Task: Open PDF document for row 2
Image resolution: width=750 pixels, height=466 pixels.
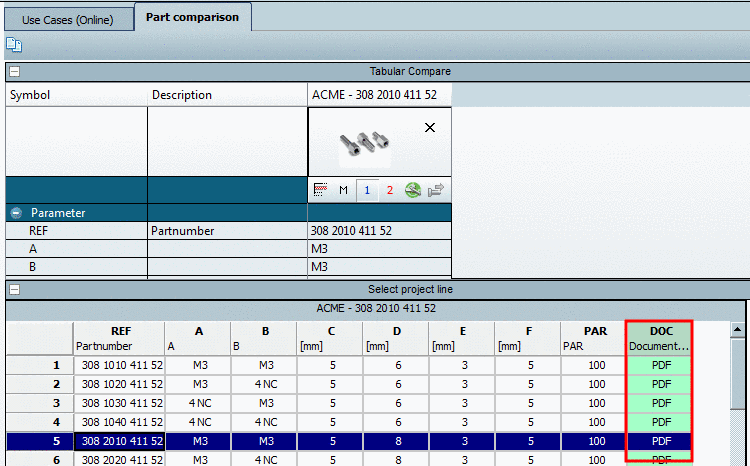Action: tap(659, 384)
